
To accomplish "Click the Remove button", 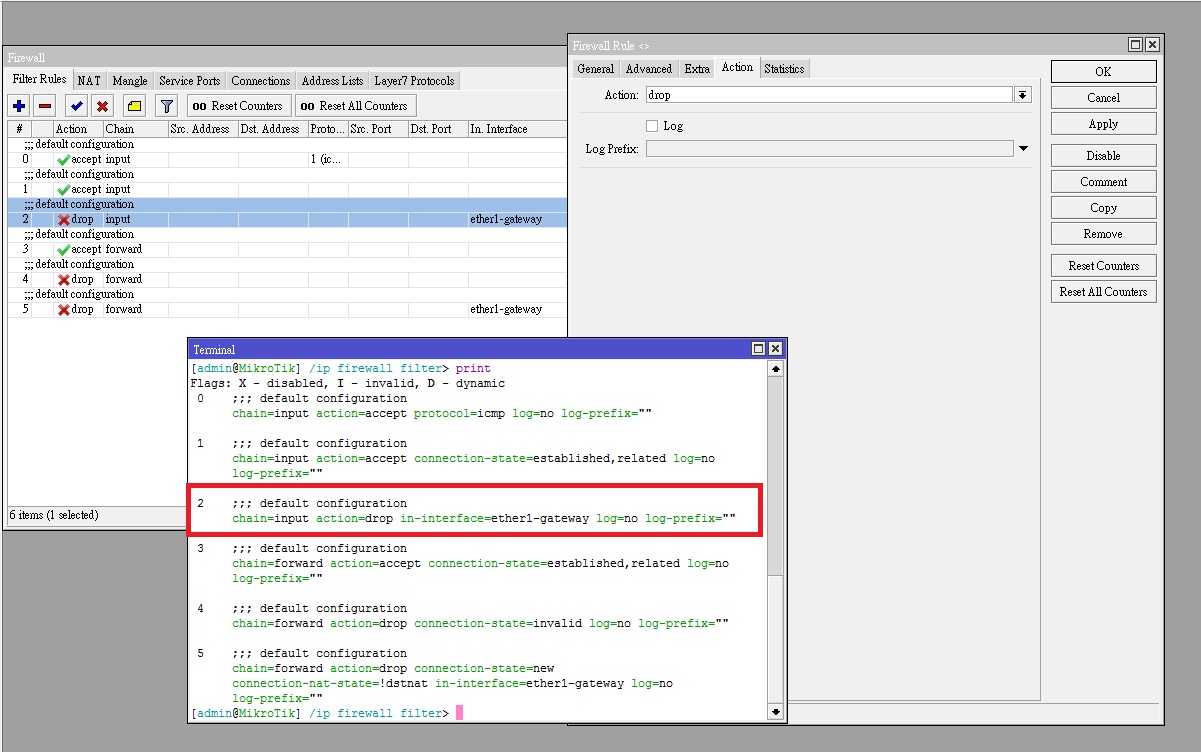I will pyautogui.click(x=1103, y=234).
